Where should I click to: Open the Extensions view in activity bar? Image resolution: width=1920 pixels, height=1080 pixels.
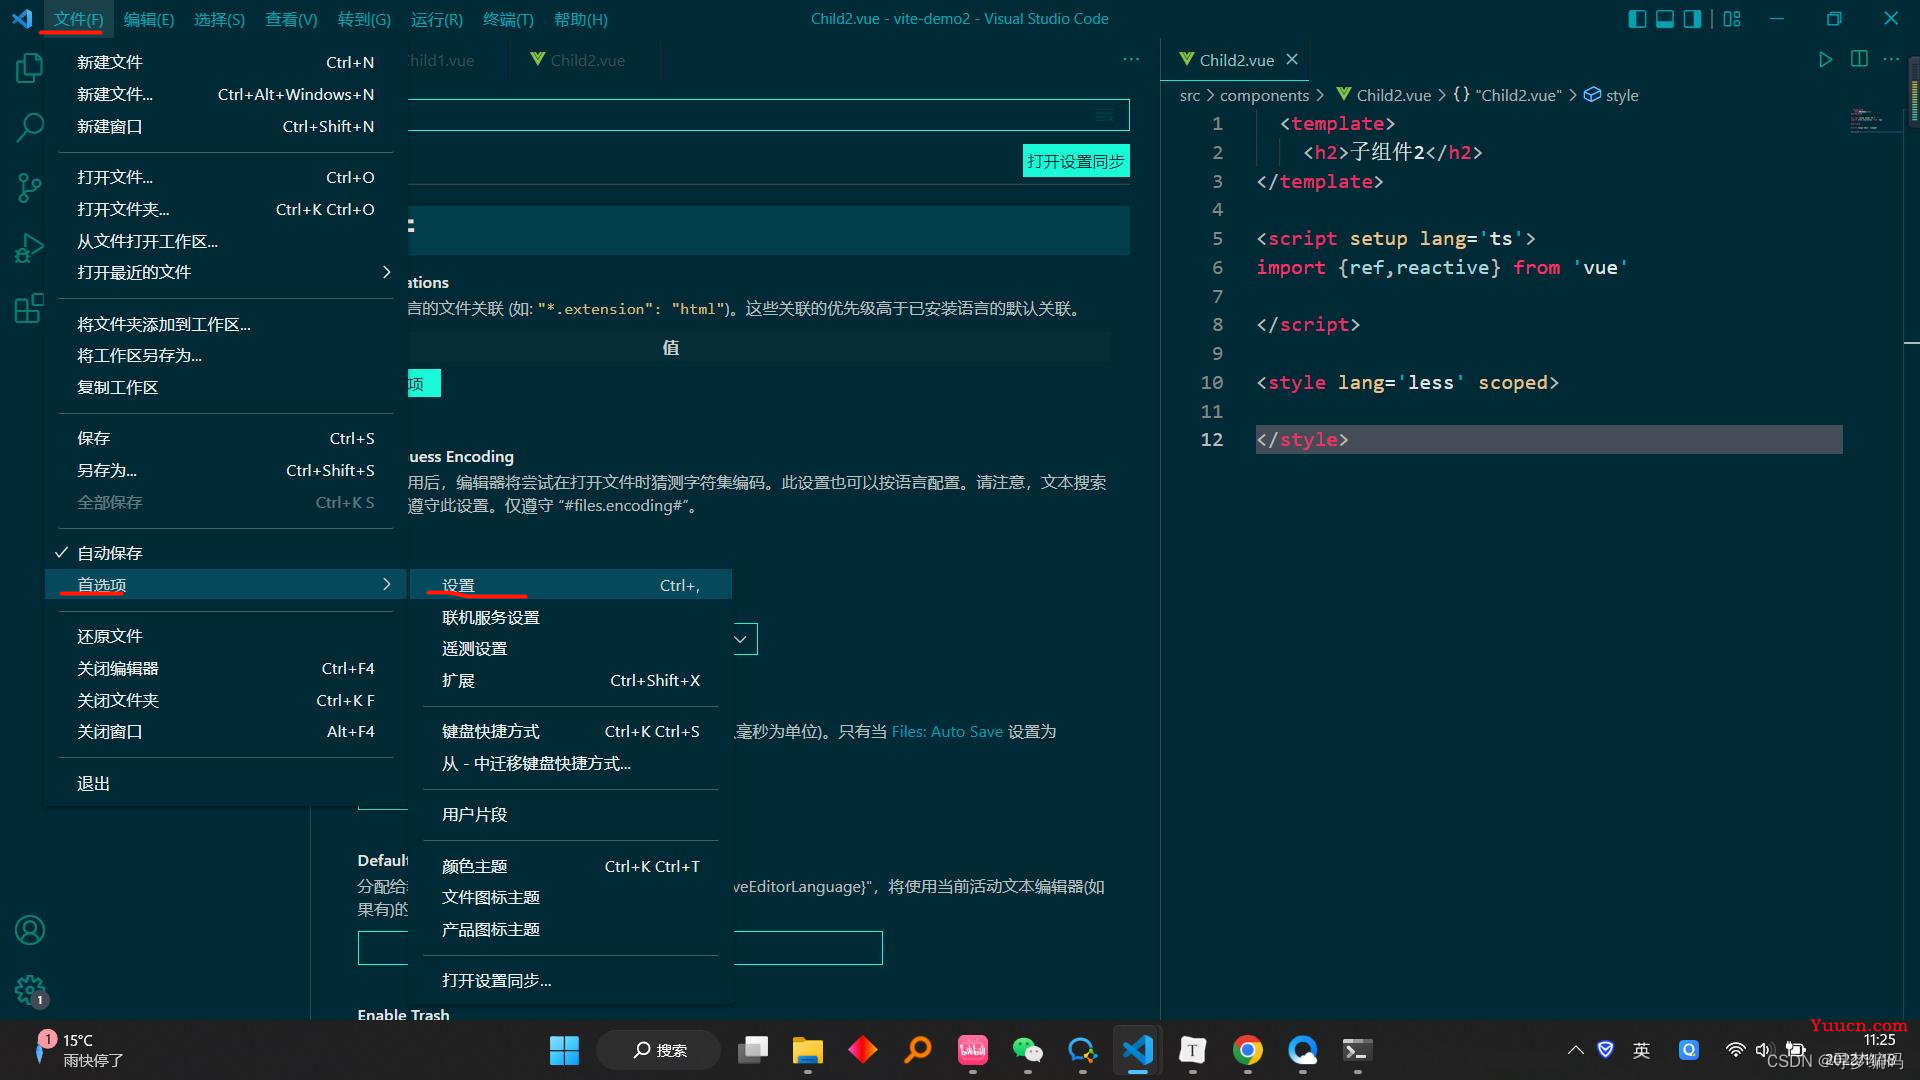point(29,307)
